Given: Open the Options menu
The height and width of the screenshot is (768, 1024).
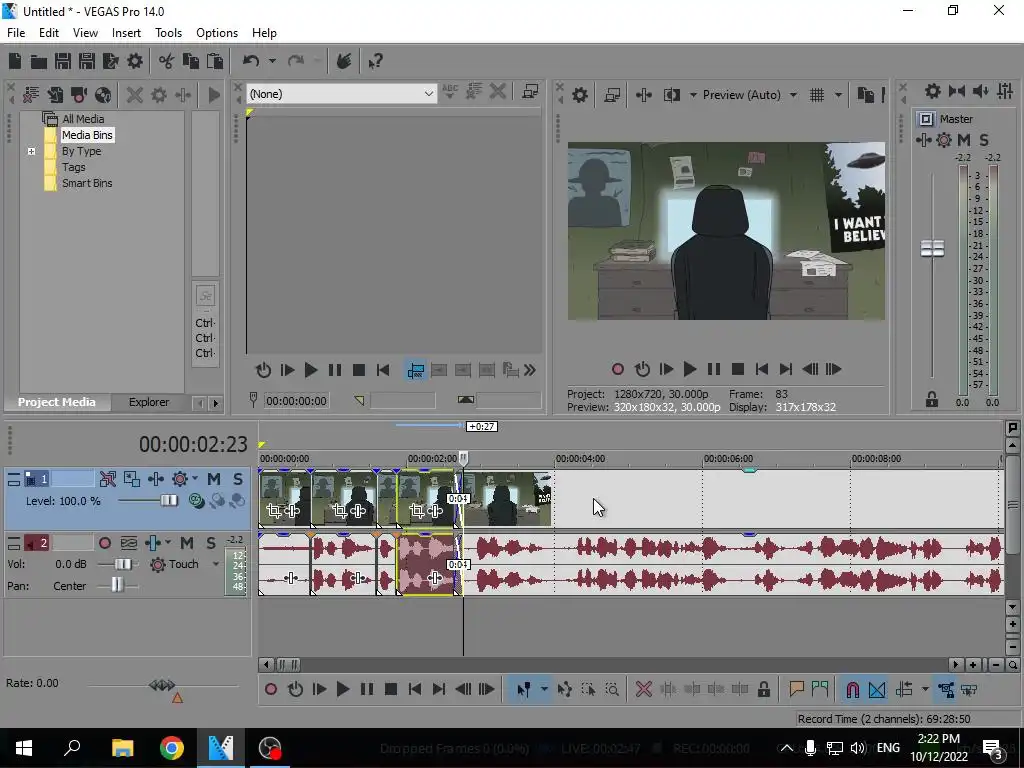Looking at the screenshot, I should coord(217,33).
